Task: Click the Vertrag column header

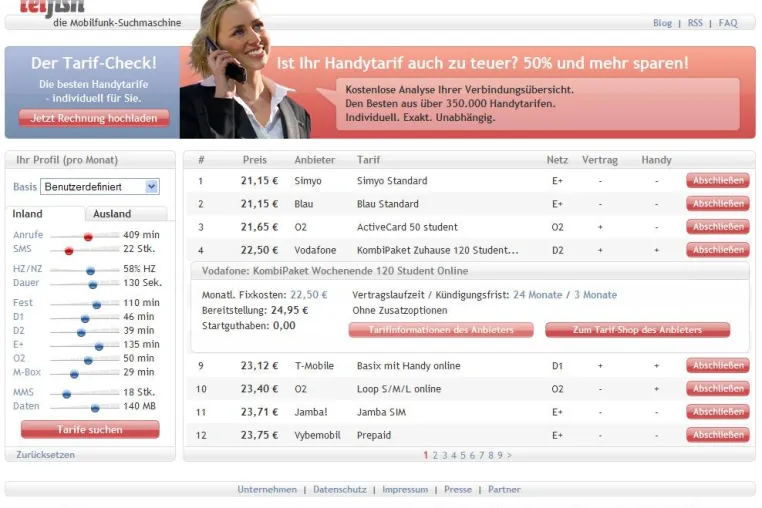Action: pyautogui.click(x=600, y=160)
